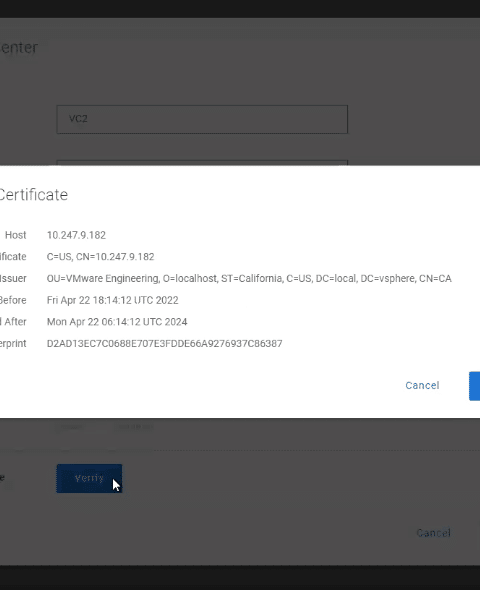This screenshot has height=590, width=480.
Task: Select date Mon Apr 22 06:14:12 UTC 2024
Action: 117,322
